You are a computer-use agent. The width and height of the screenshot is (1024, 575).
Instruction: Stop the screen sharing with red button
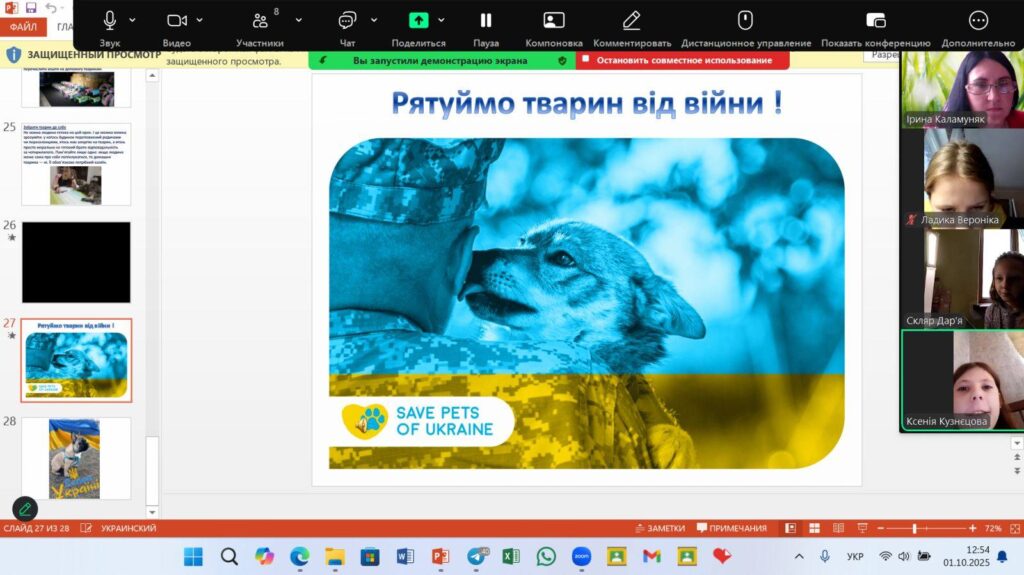[x=682, y=60]
